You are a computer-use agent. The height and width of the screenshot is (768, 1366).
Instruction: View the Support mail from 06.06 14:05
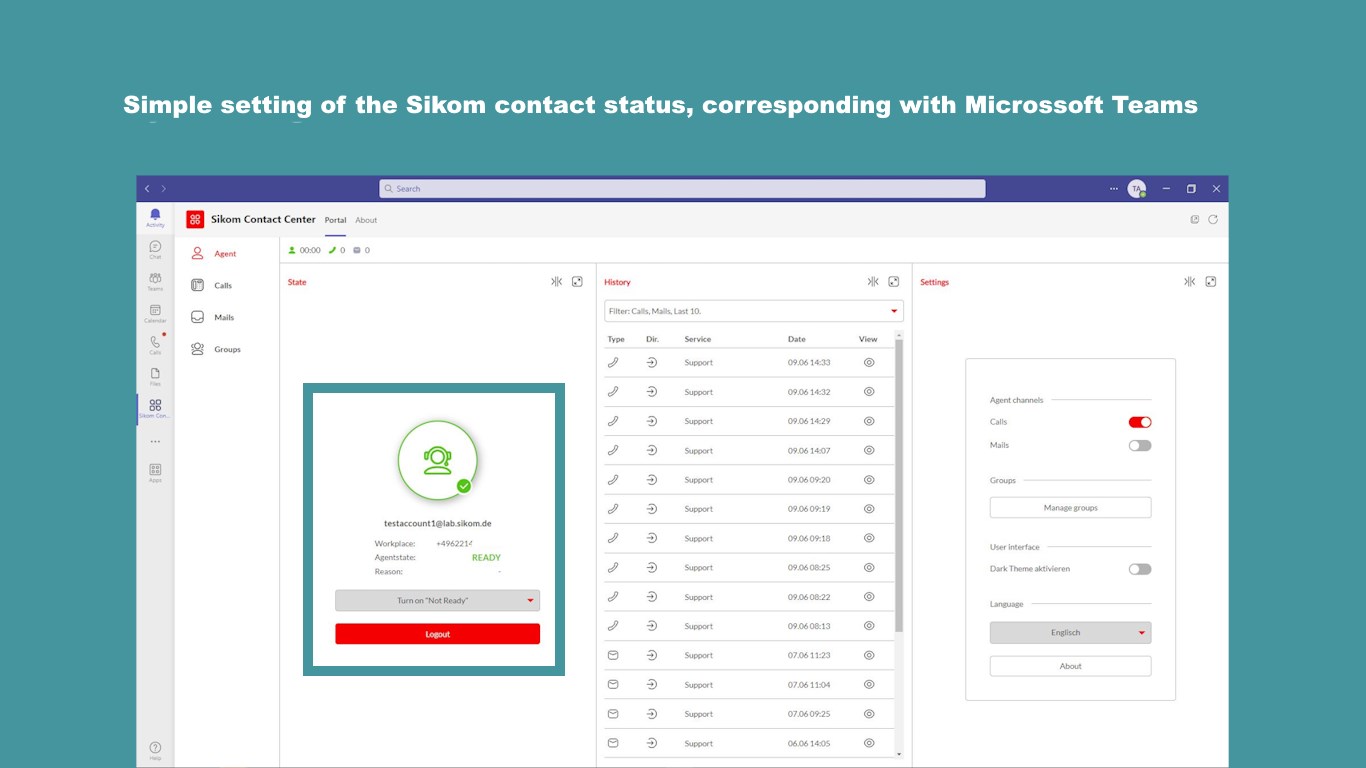pyautogui.click(x=869, y=743)
